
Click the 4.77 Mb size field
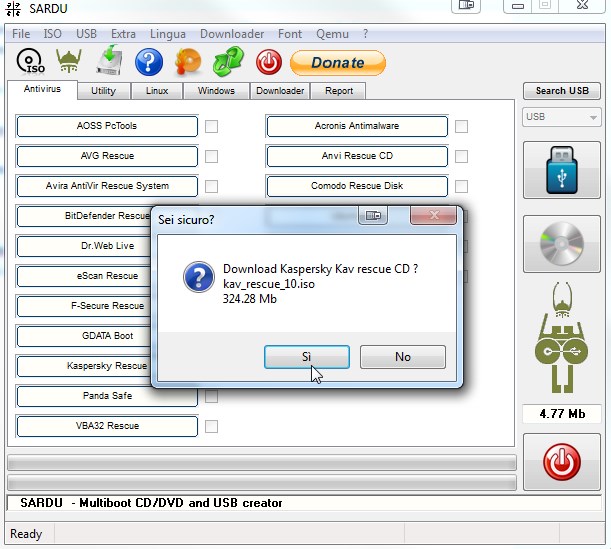562,414
